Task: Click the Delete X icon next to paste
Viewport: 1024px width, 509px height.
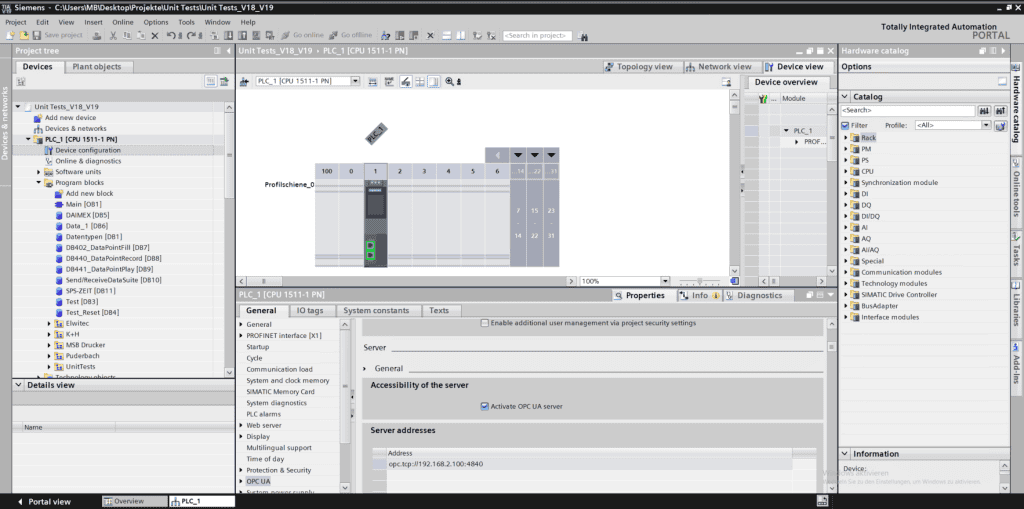Action: click(155, 35)
